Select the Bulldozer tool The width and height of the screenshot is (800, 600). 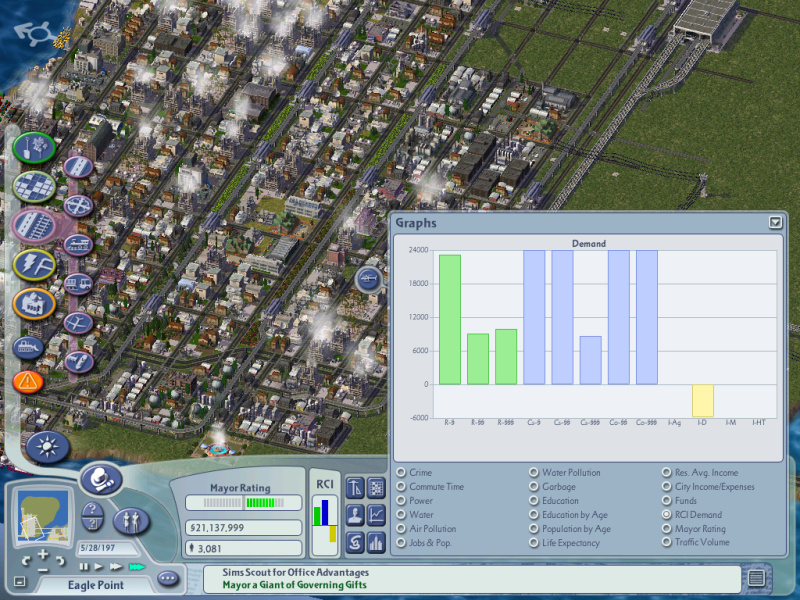tap(28, 348)
